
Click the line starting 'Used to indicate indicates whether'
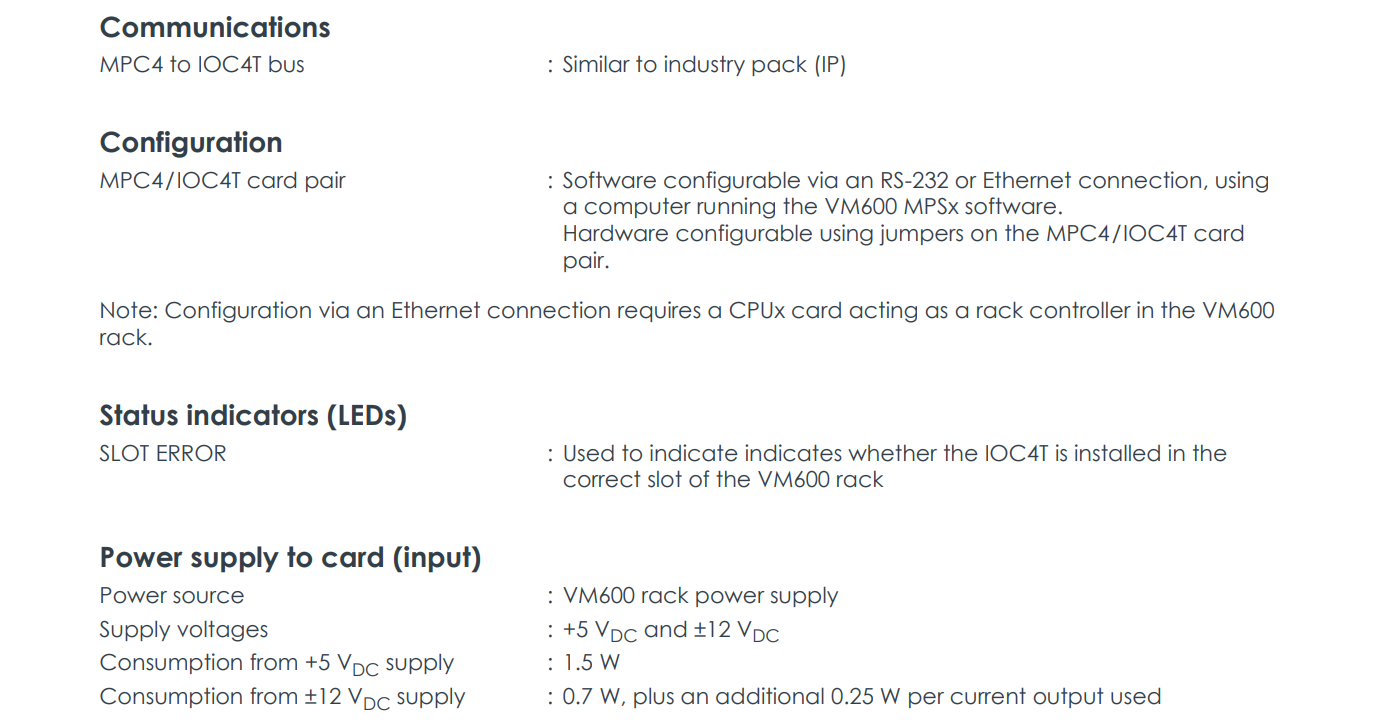[x=894, y=454]
